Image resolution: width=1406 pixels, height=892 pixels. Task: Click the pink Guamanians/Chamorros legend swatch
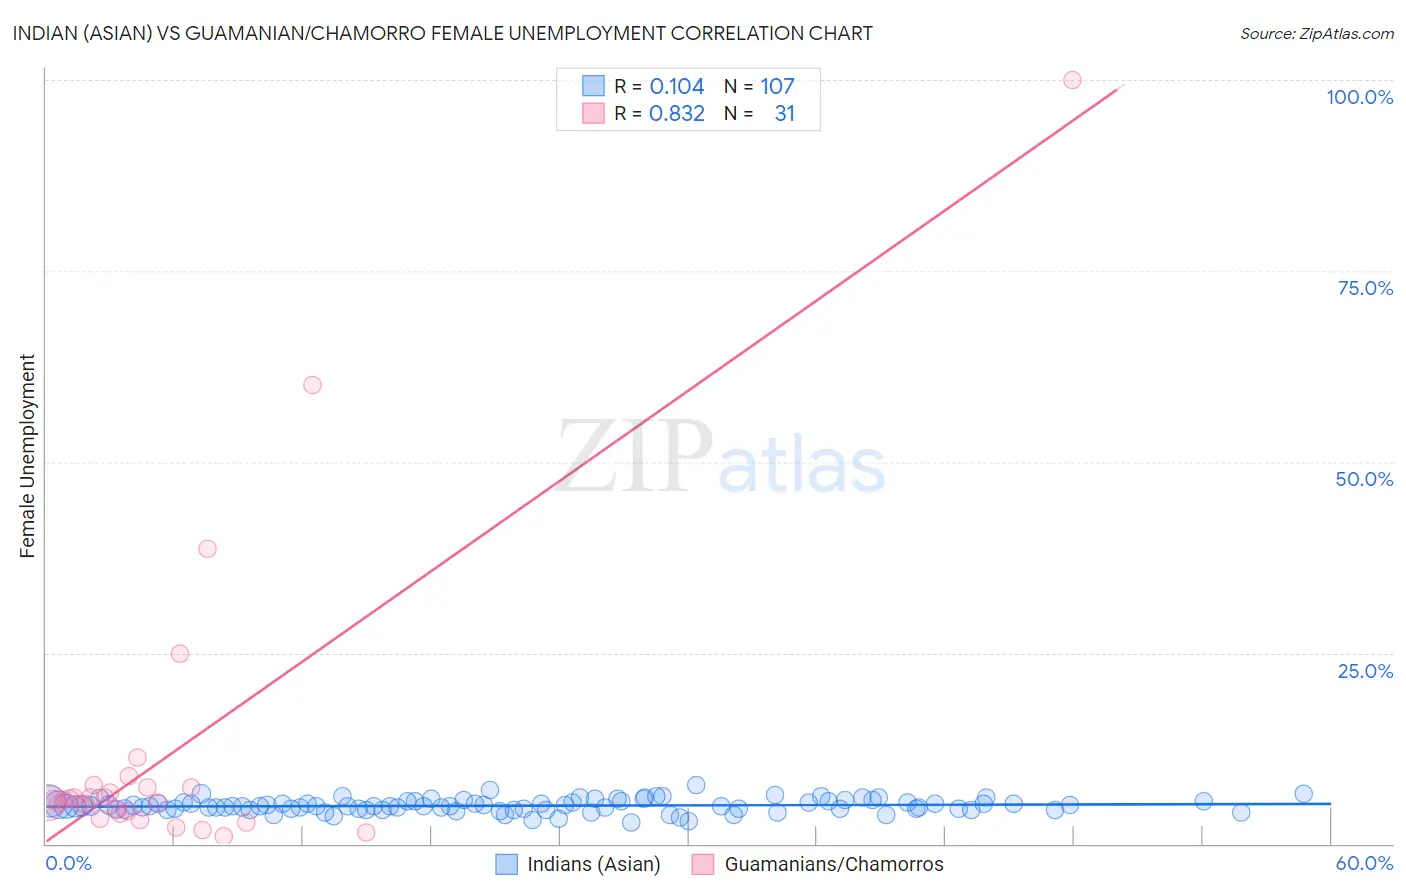(x=703, y=864)
